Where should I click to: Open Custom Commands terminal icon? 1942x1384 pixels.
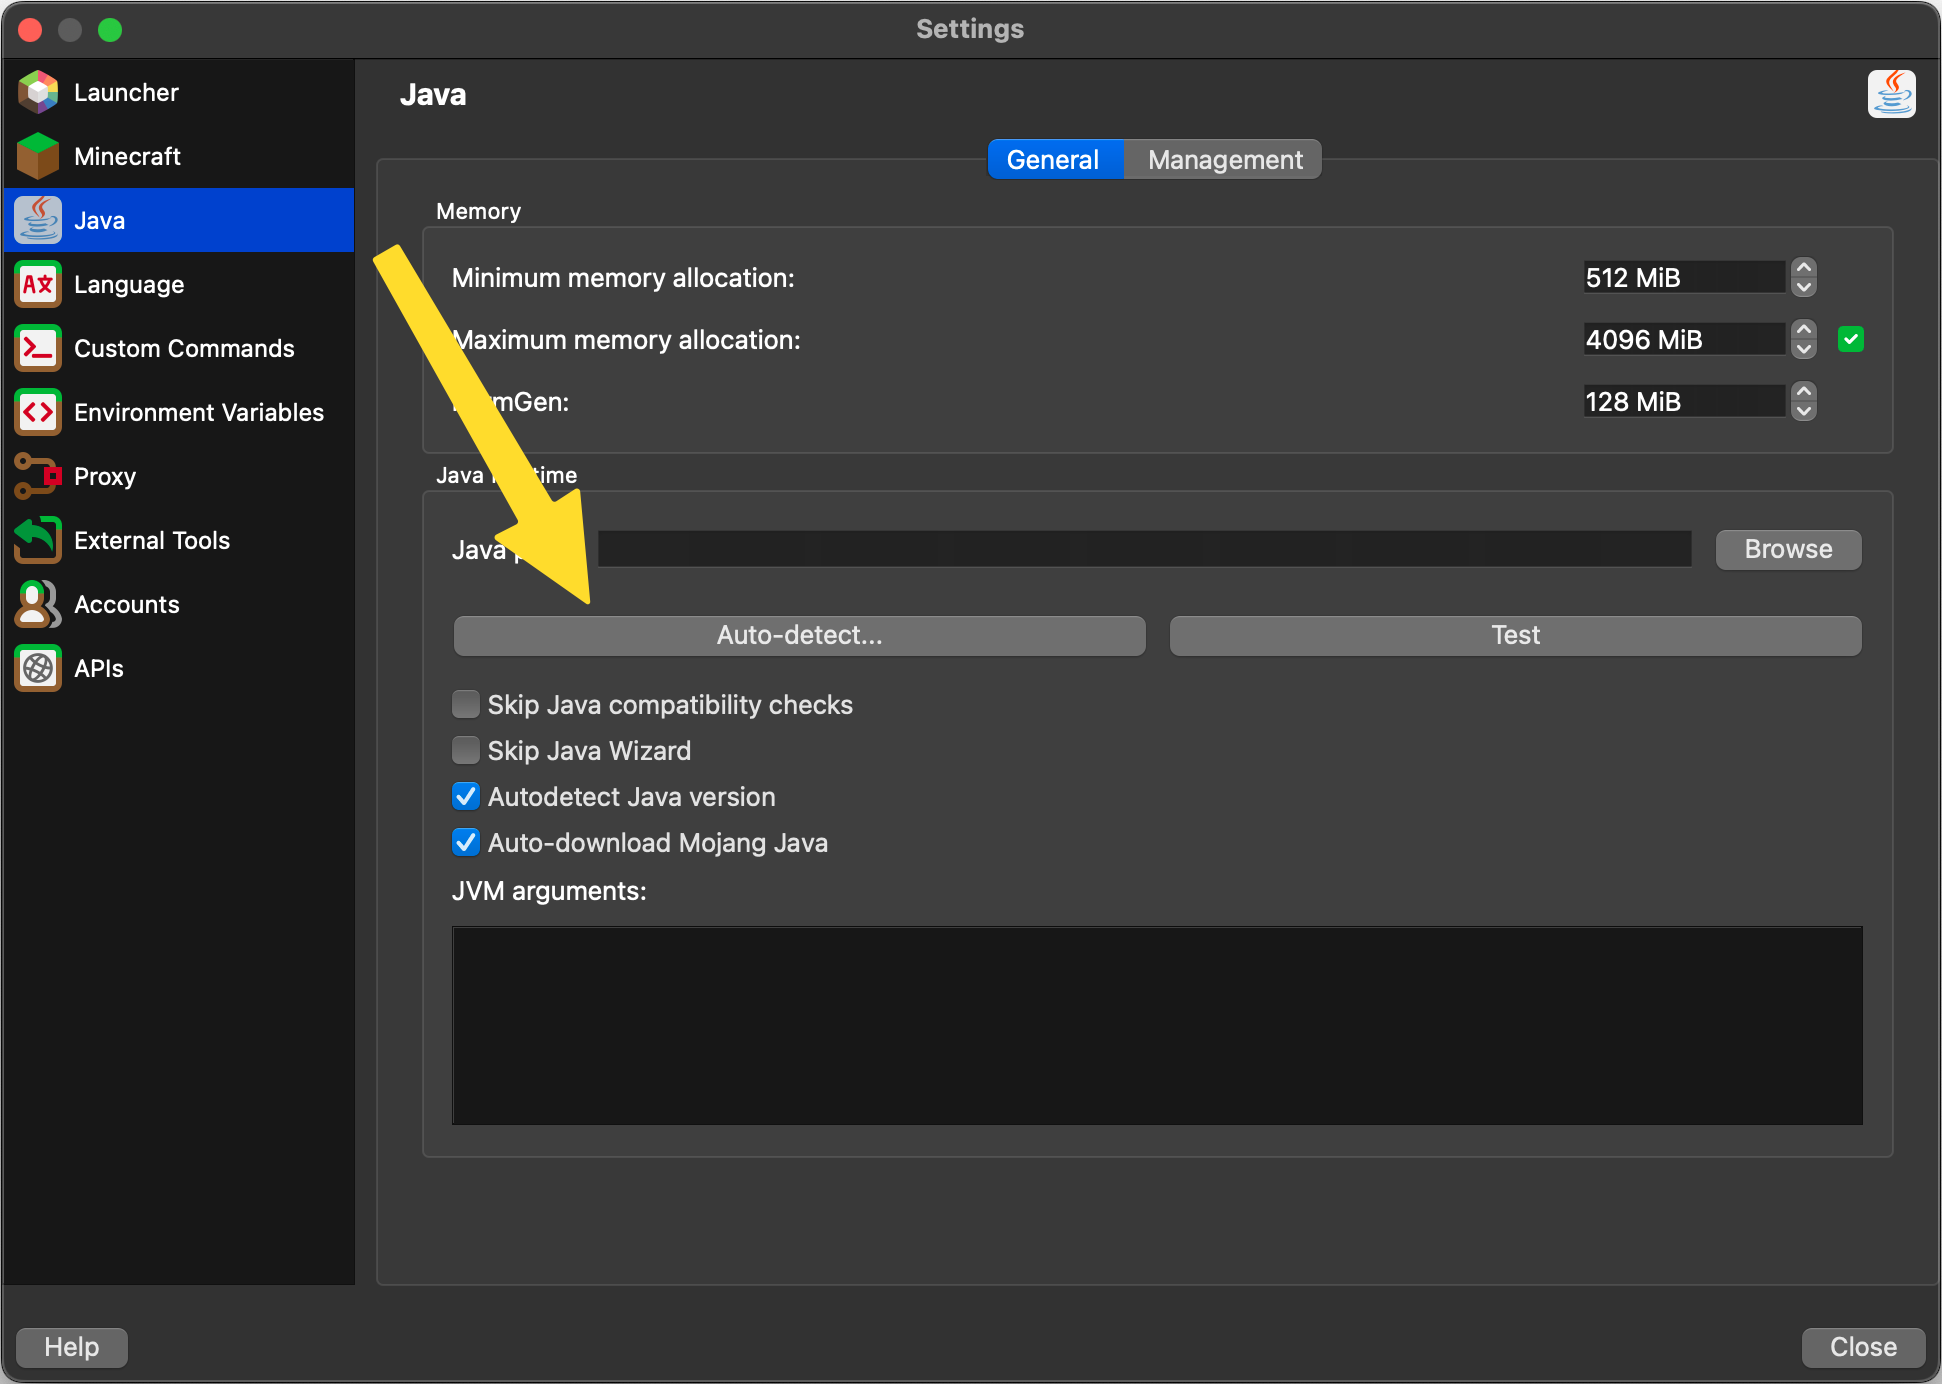click(x=38, y=348)
